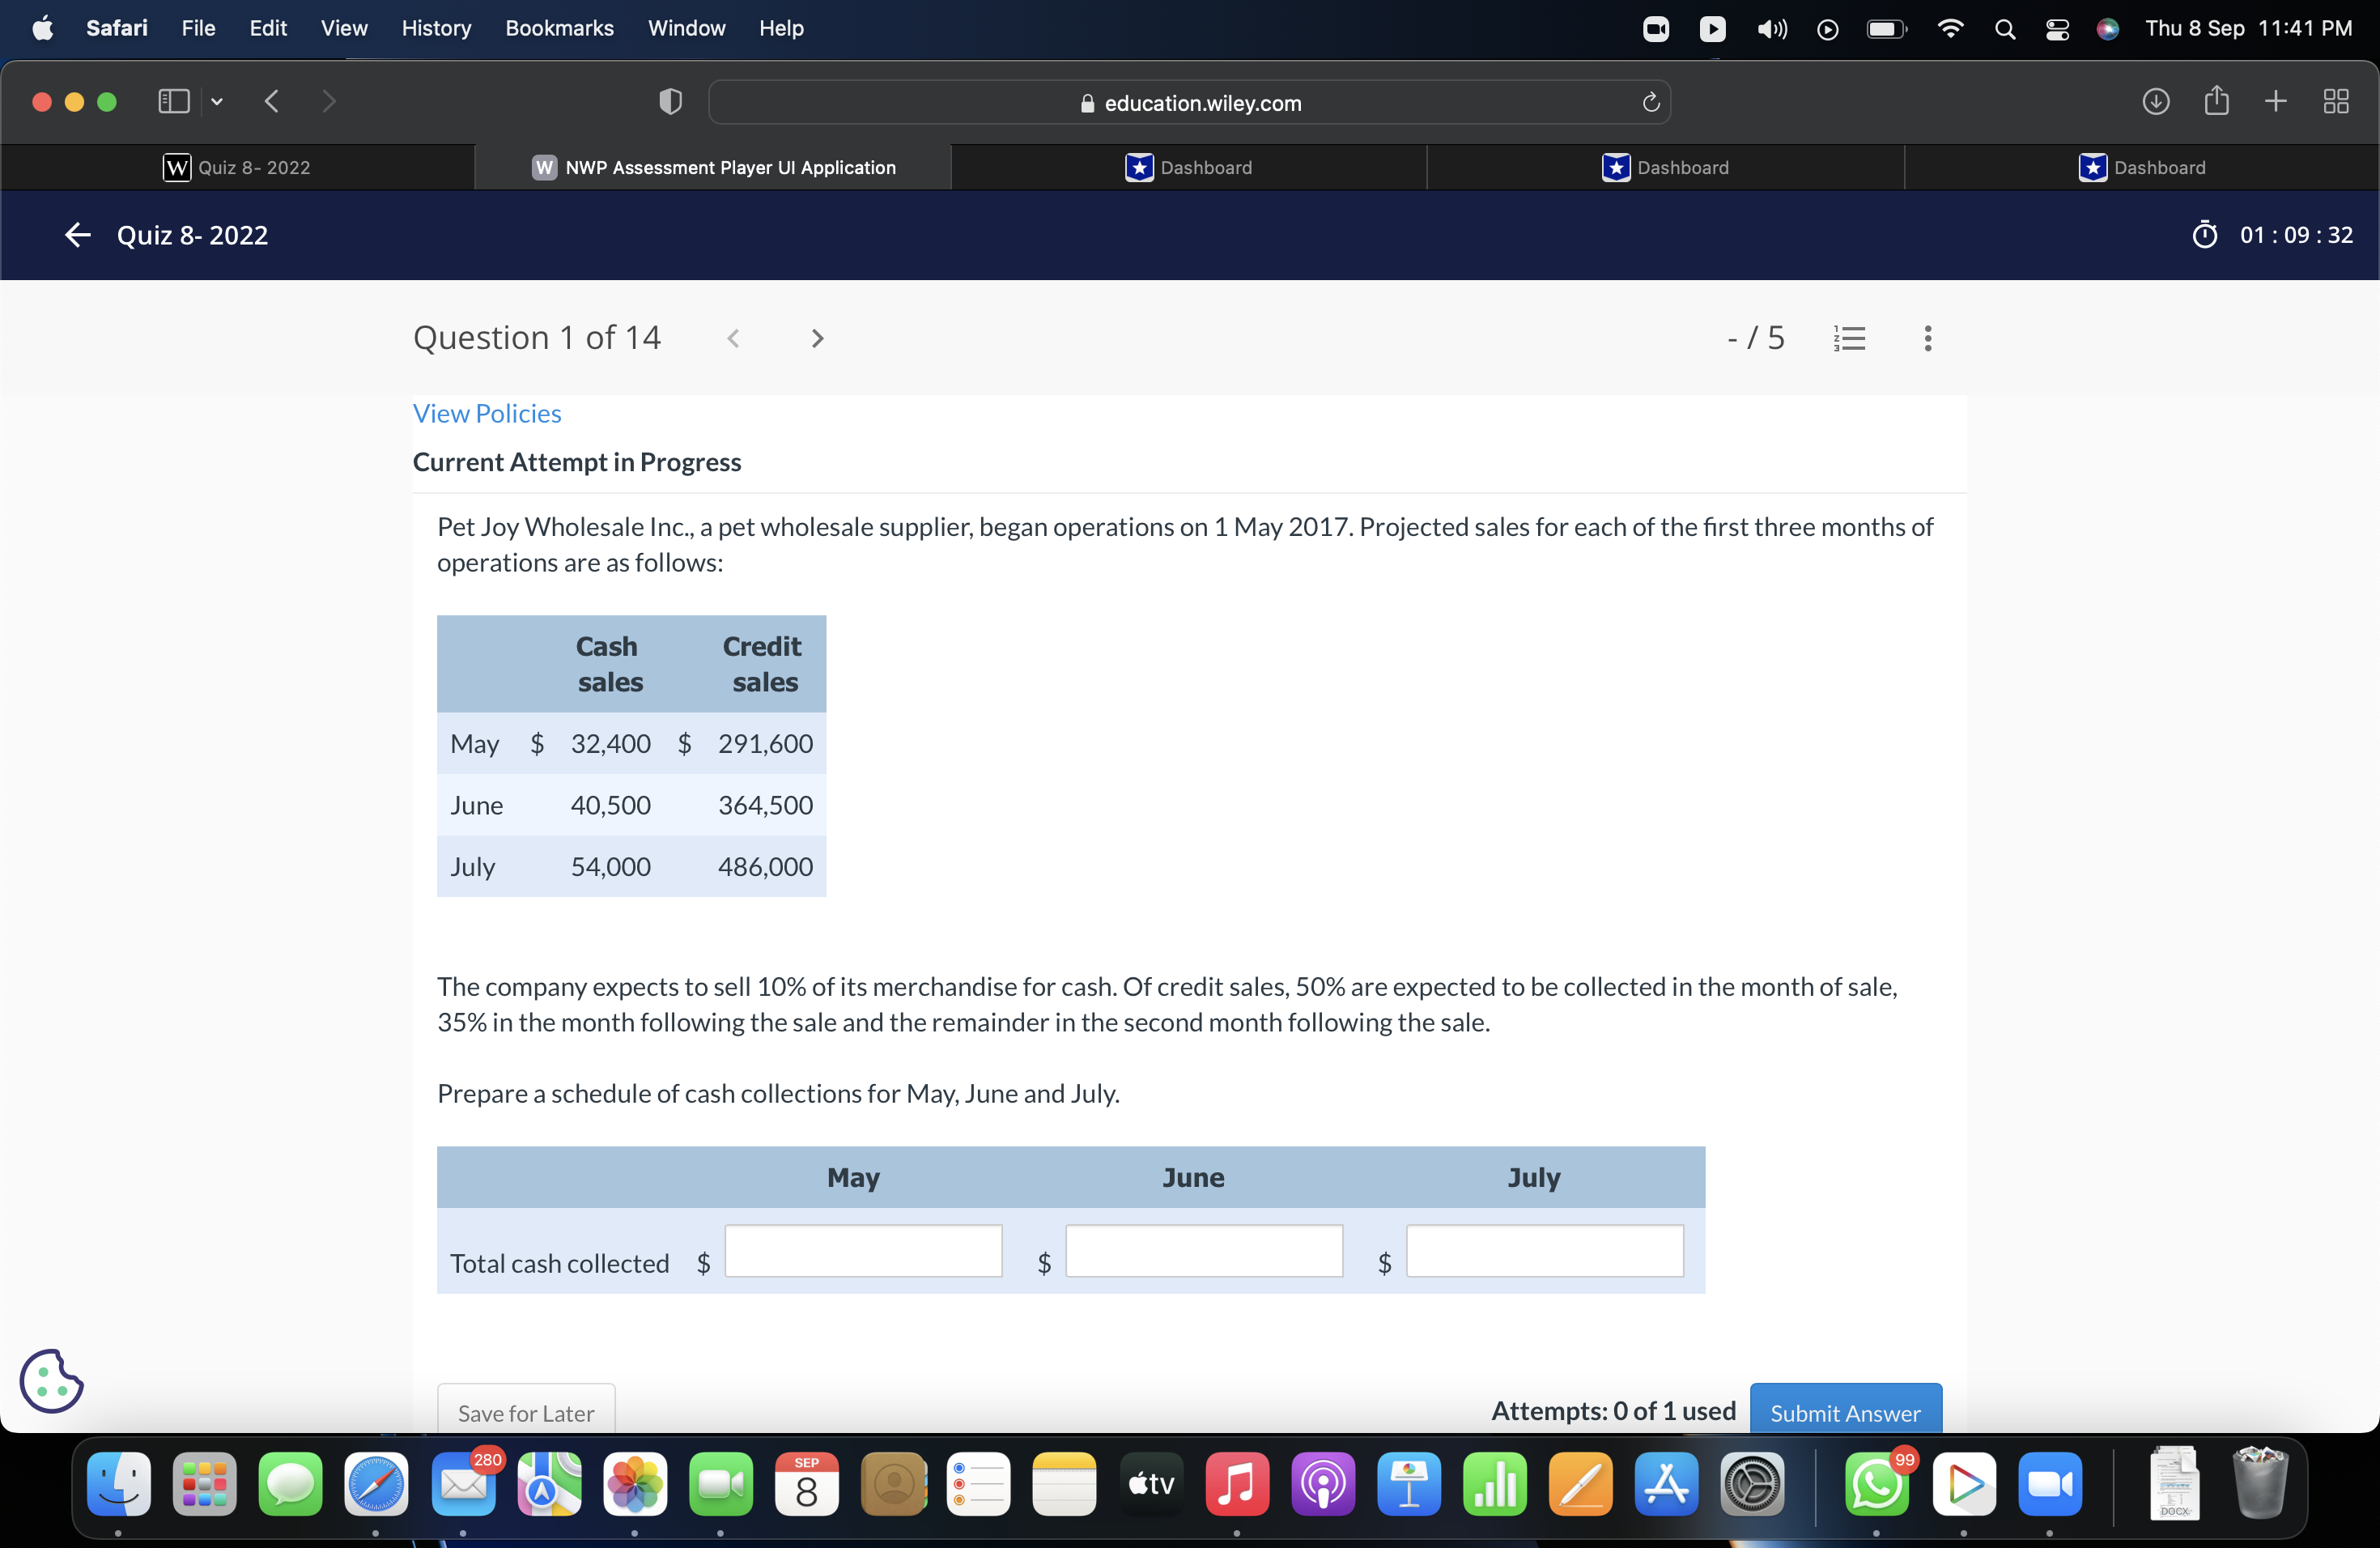2380x1548 pixels.
Task: Open the question list outline icon
Action: (x=1849, y=338)
